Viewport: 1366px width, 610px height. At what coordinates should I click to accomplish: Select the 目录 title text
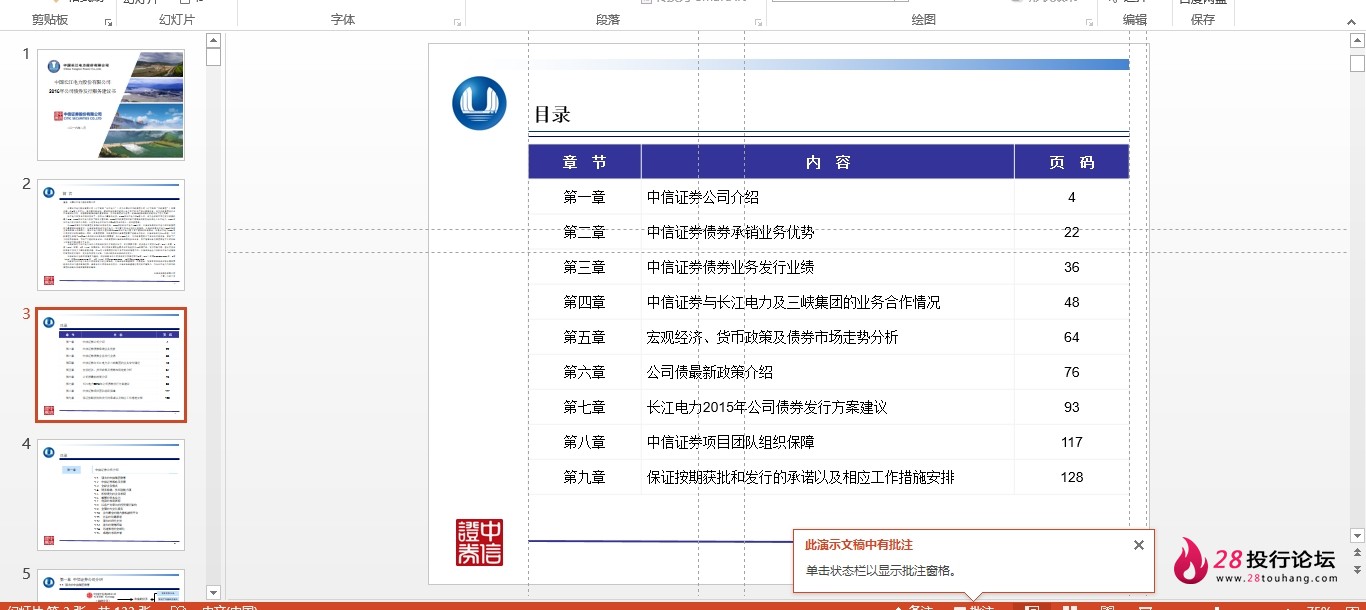[552, 115]
